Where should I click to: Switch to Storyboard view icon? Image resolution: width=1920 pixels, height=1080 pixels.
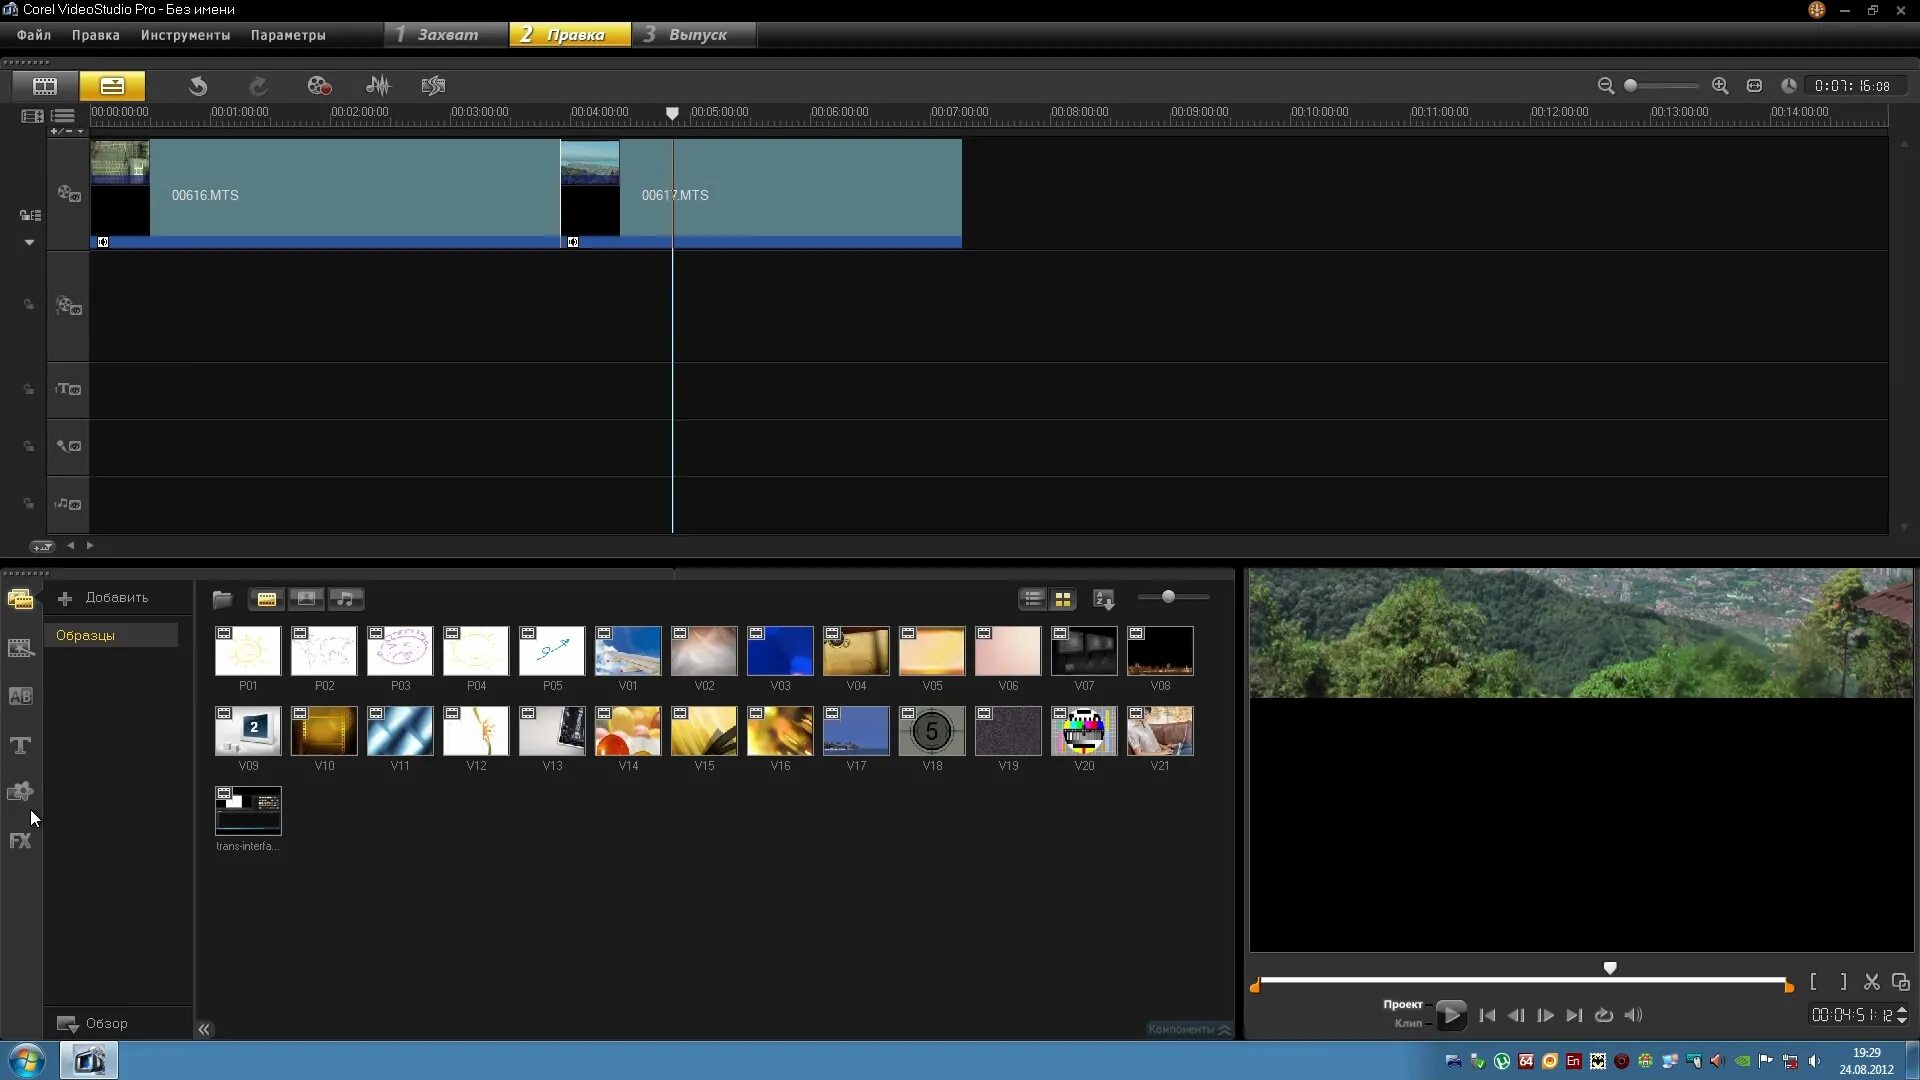click(45, 86)
